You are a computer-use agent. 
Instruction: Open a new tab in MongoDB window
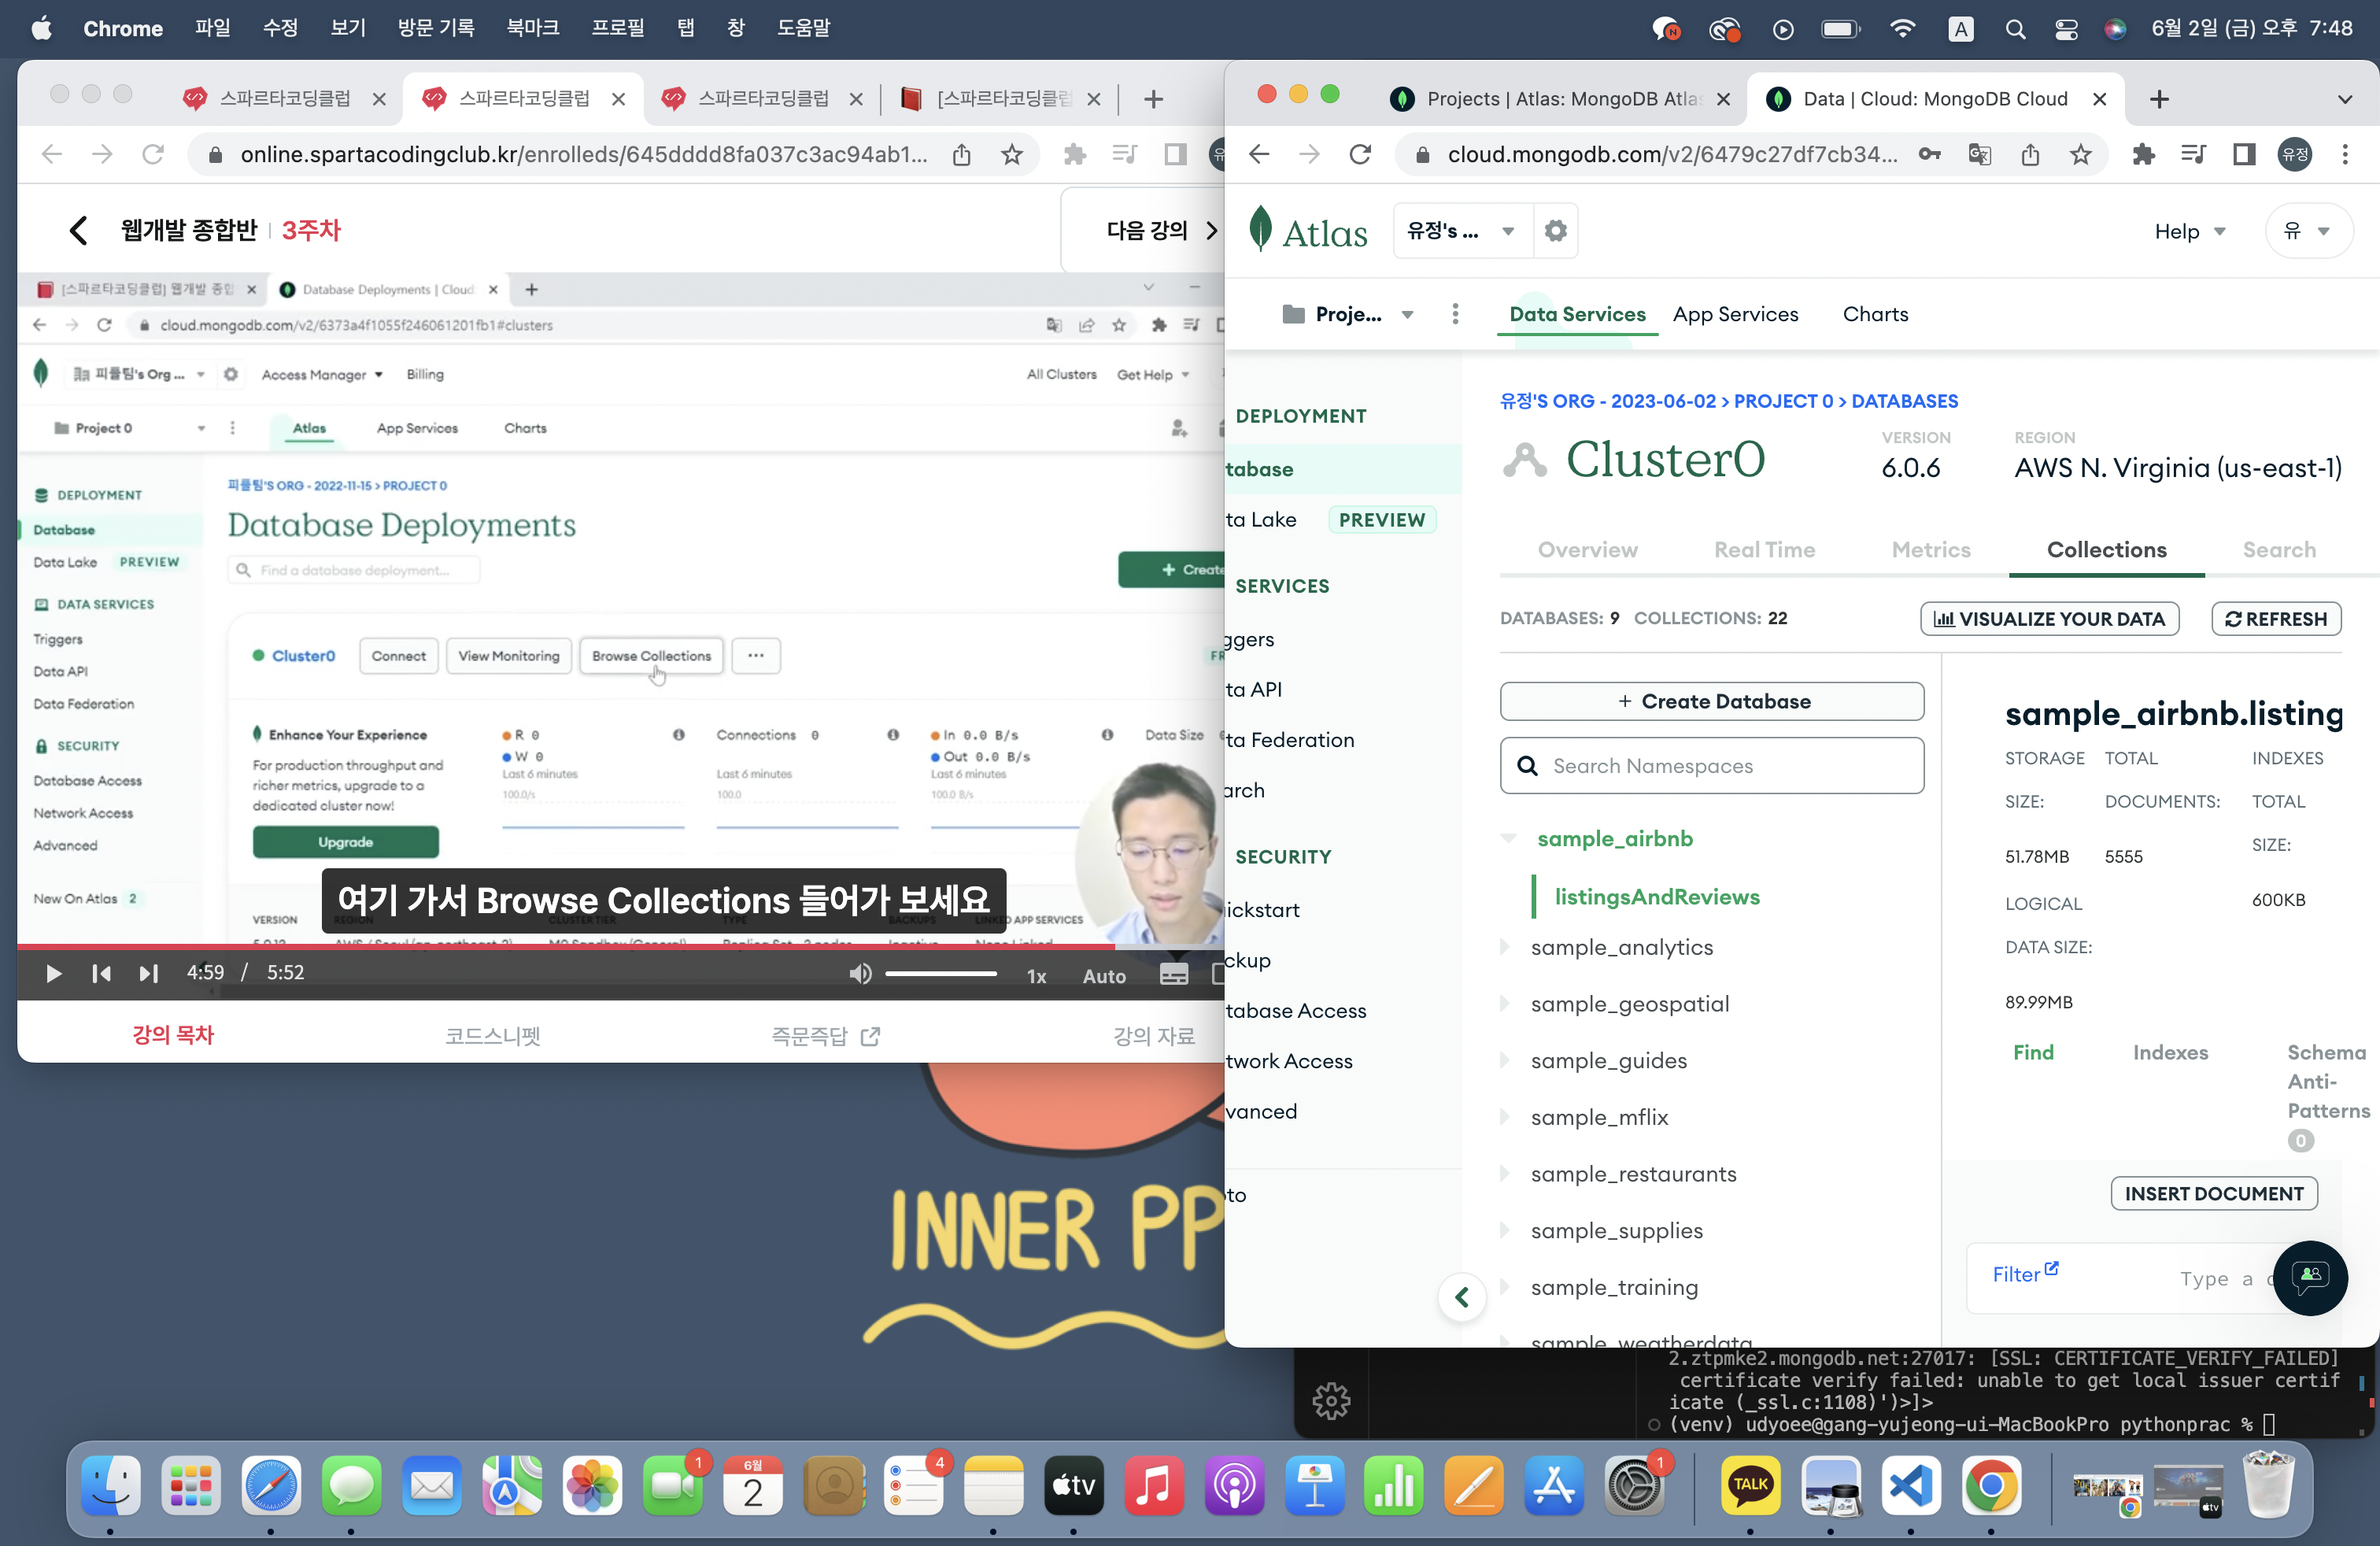pos(2158,99)
